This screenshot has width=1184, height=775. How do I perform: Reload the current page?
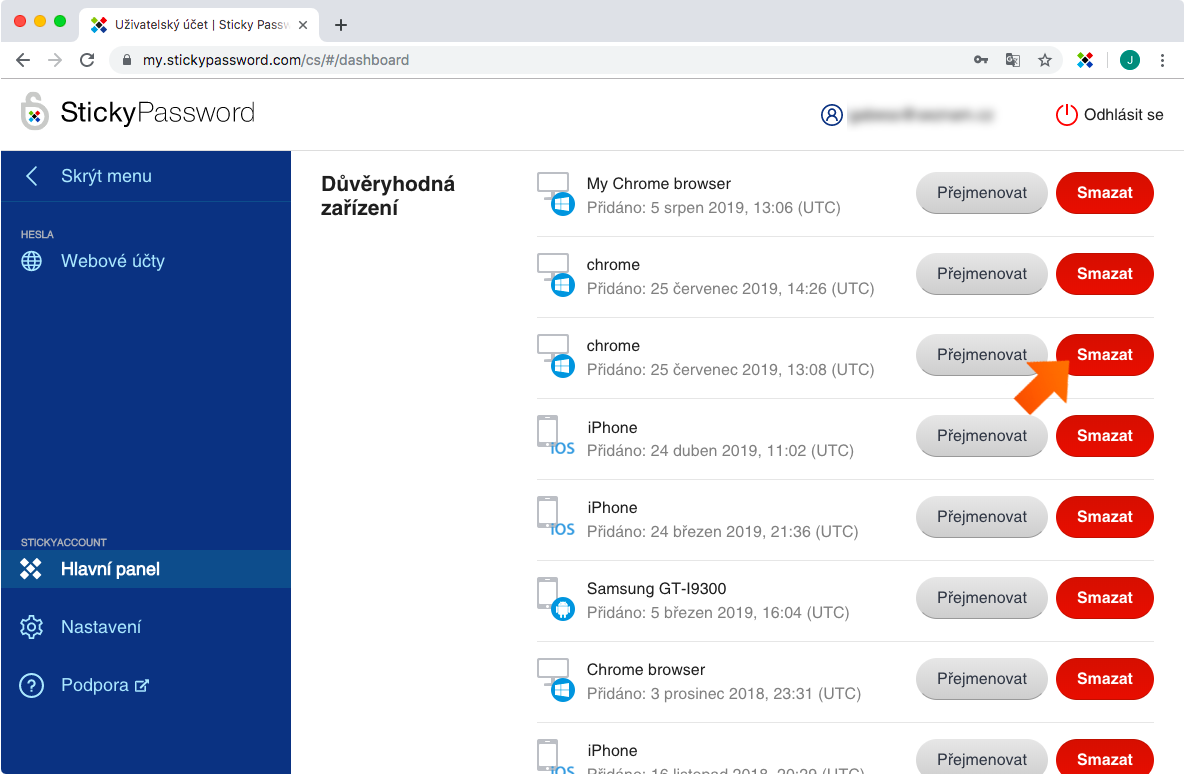click(x=88, y=60)
